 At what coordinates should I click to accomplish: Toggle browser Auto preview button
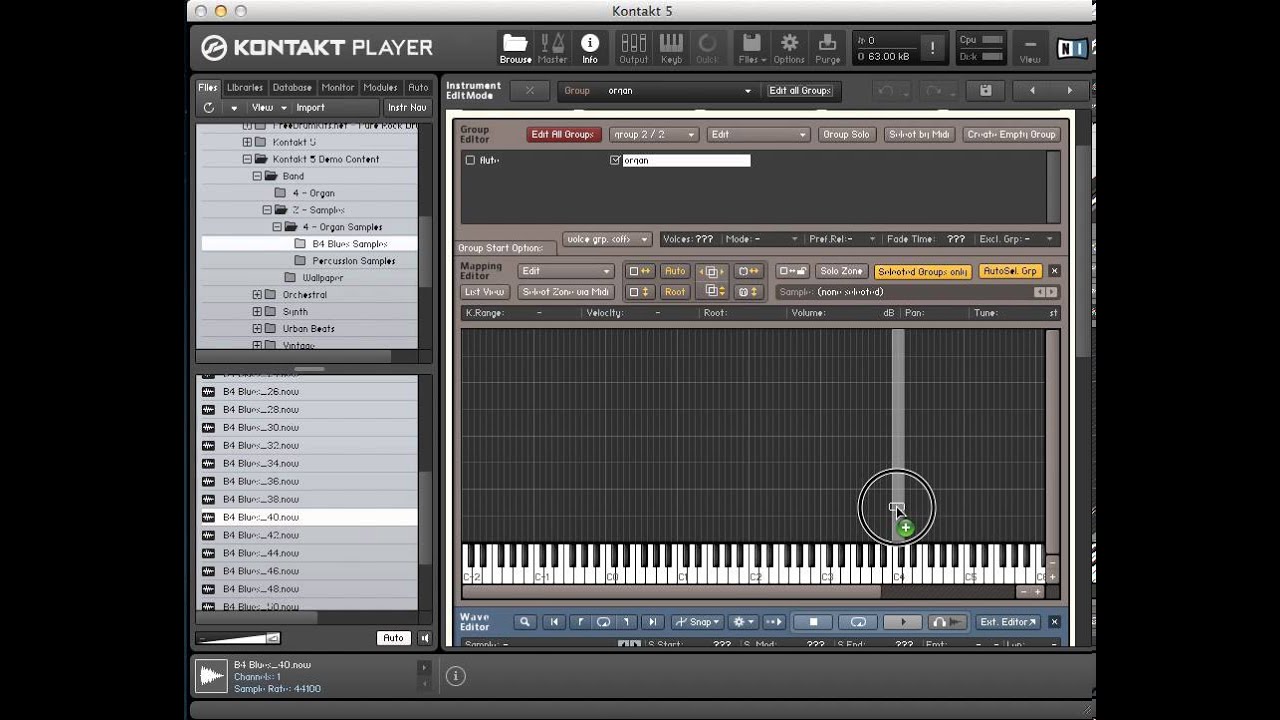point(393,638)
